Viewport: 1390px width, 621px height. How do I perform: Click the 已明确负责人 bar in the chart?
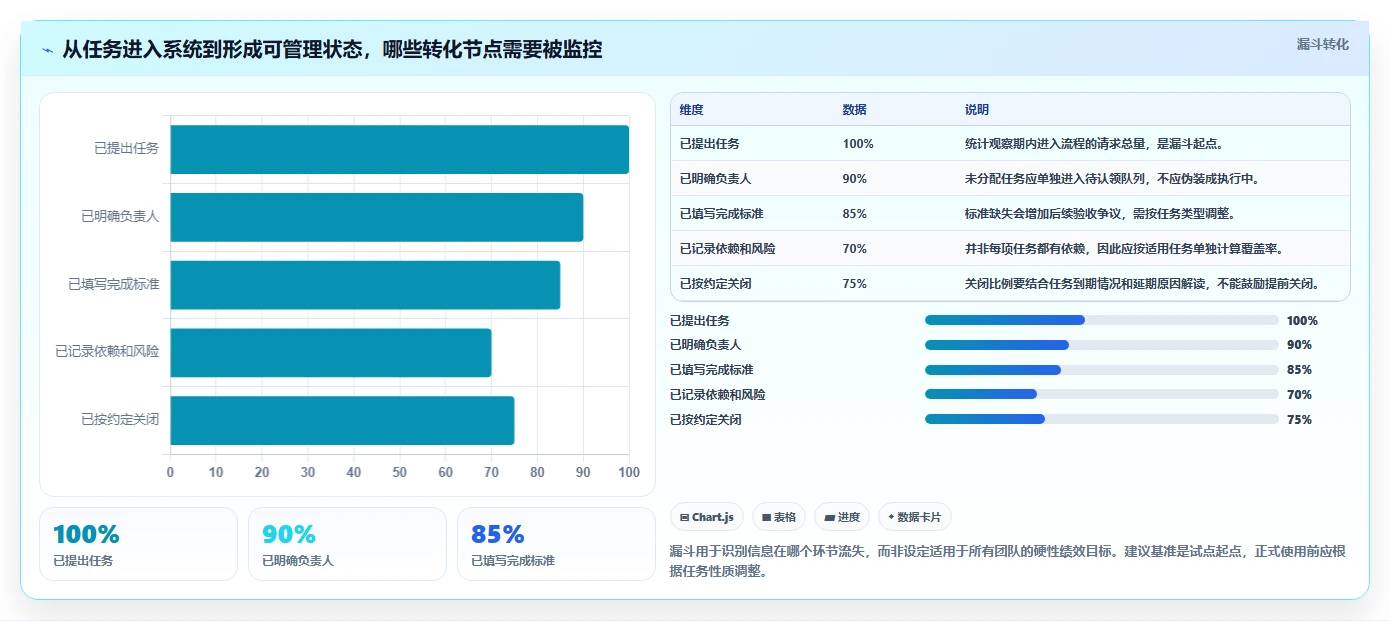click(377, 217)
